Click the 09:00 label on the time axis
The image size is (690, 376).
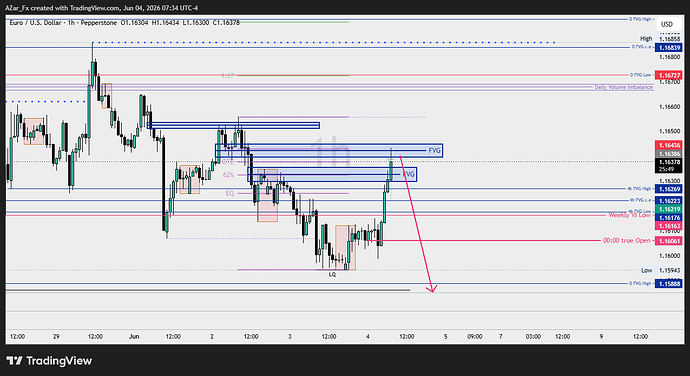474,336
